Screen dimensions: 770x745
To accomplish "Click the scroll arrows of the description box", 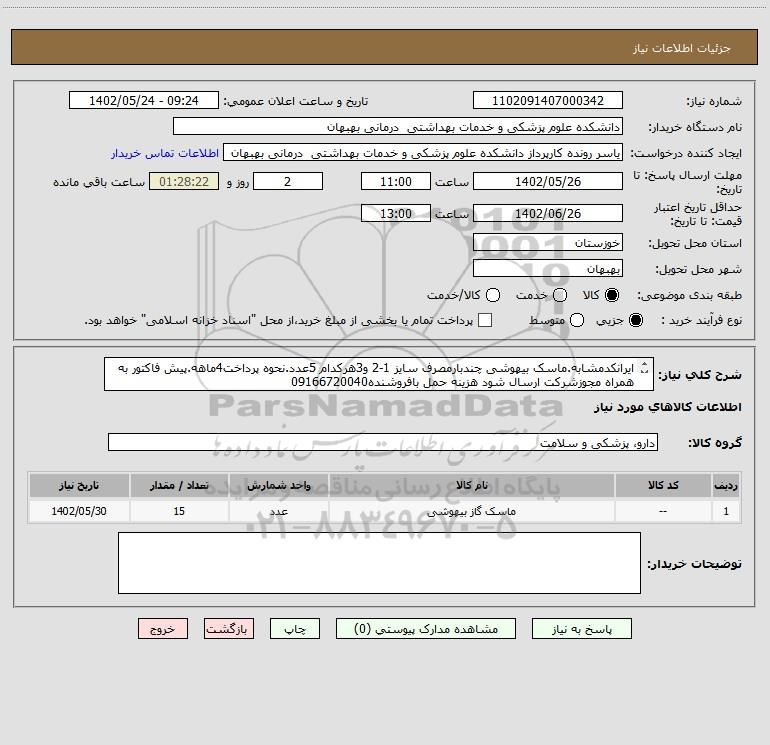I will click(645, 367).
